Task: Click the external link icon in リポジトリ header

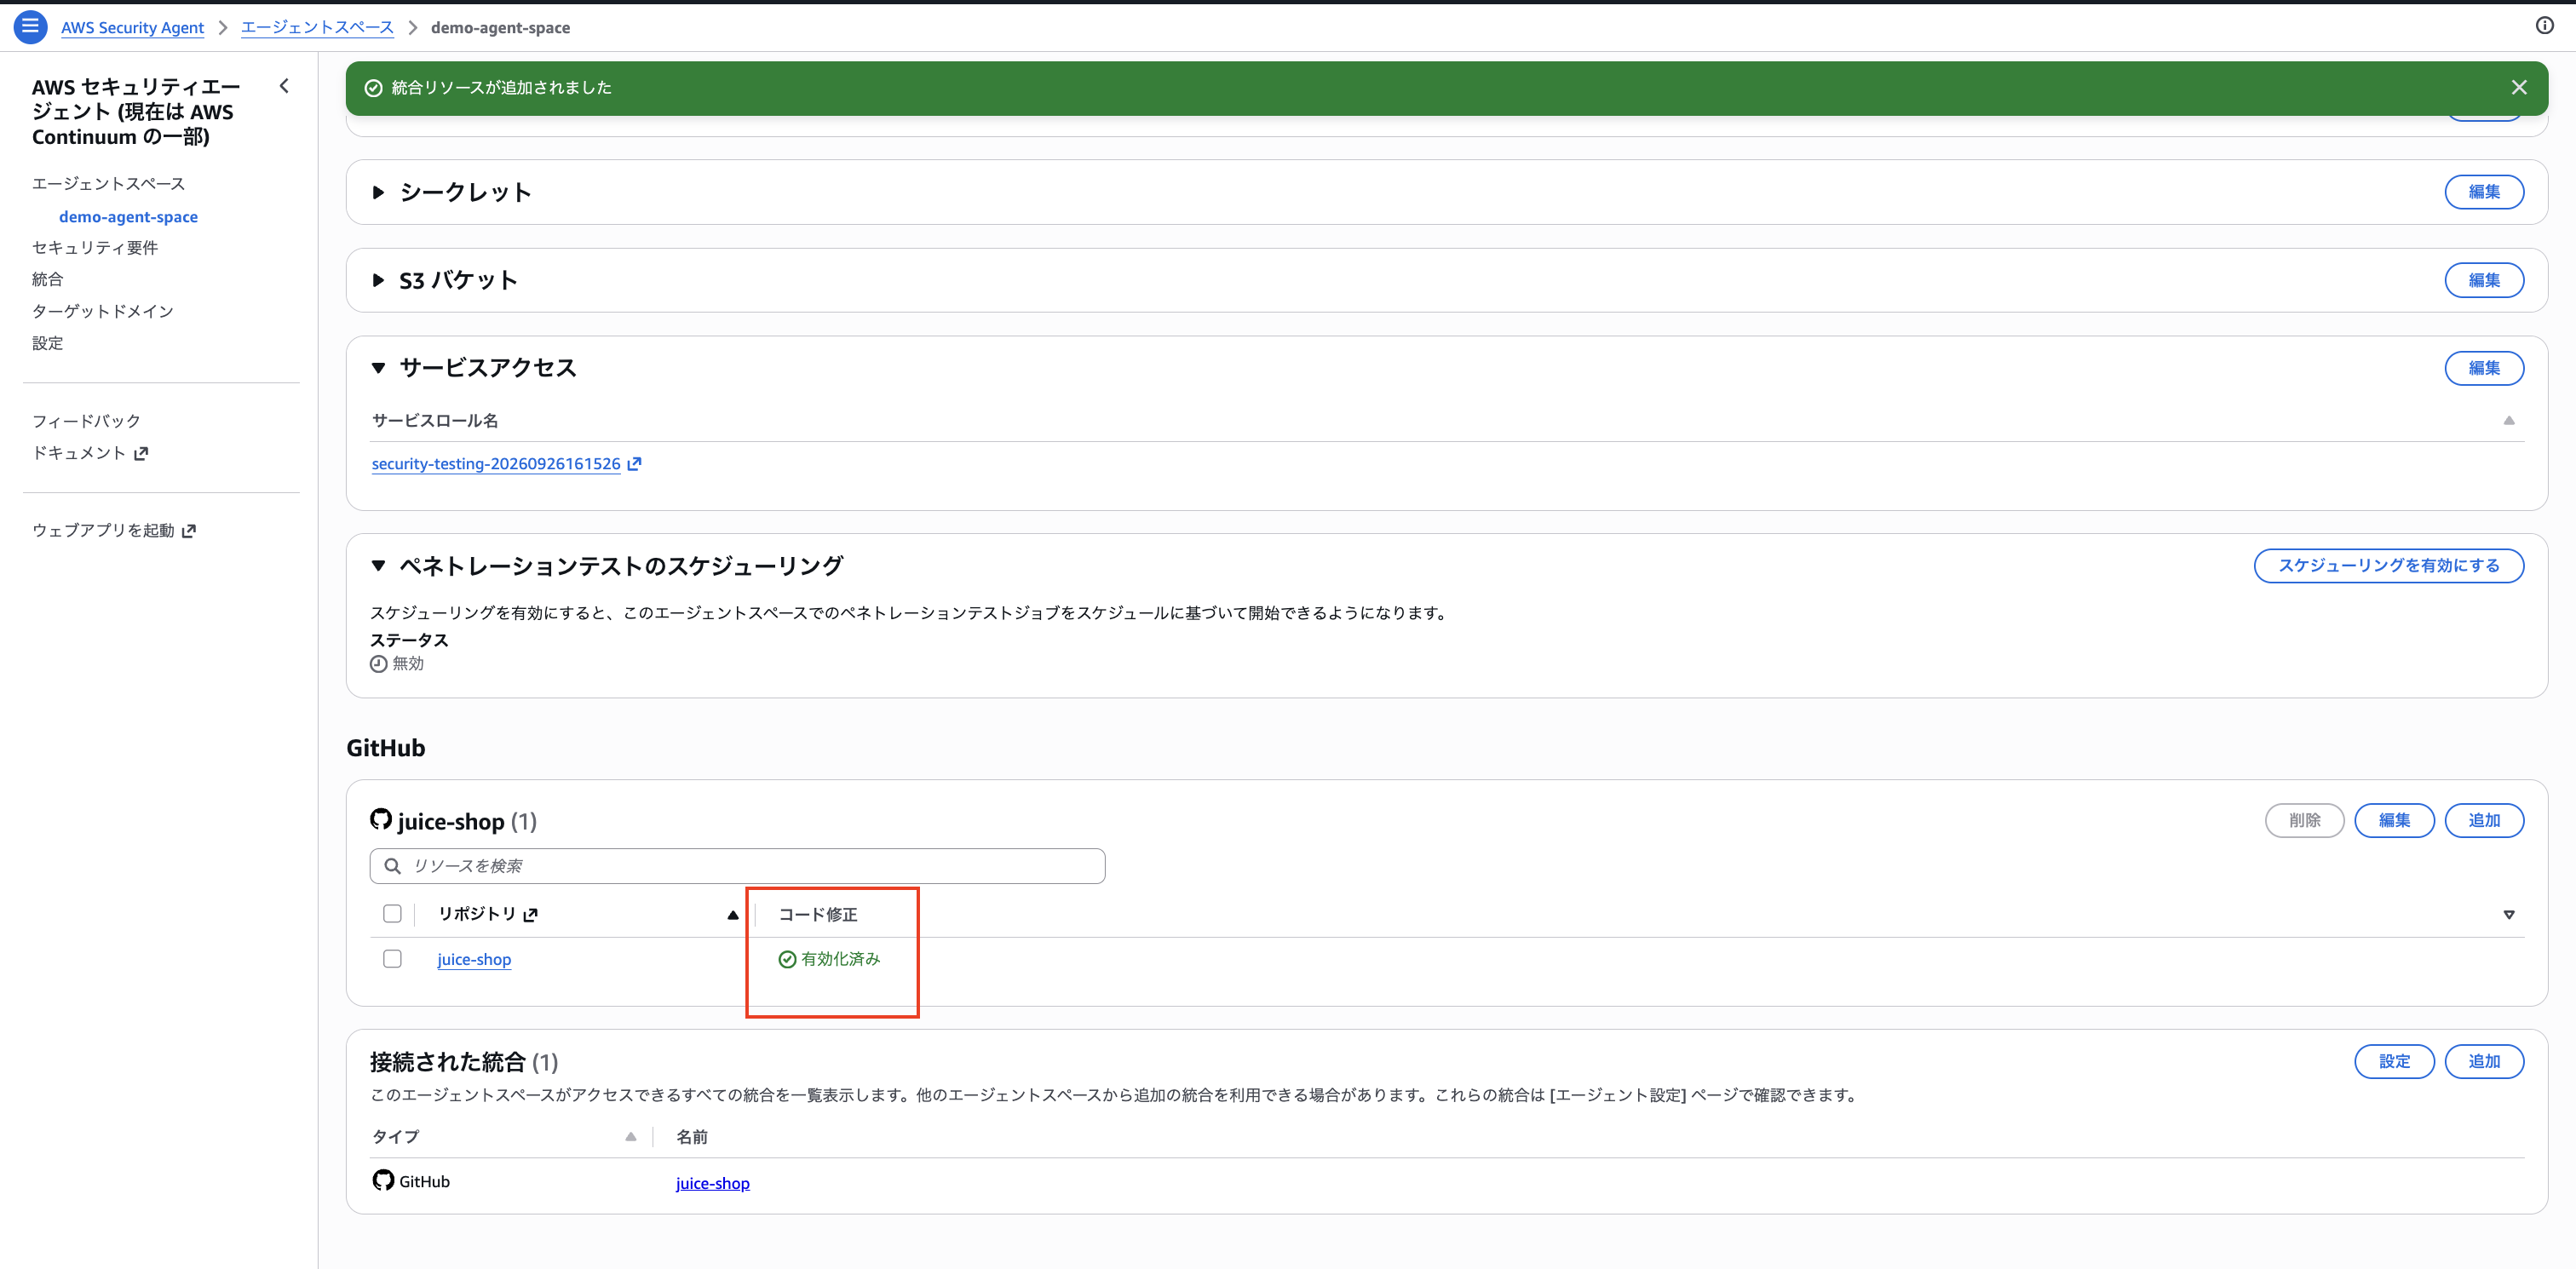Action: pyautogui.click(x=530, y=915)
